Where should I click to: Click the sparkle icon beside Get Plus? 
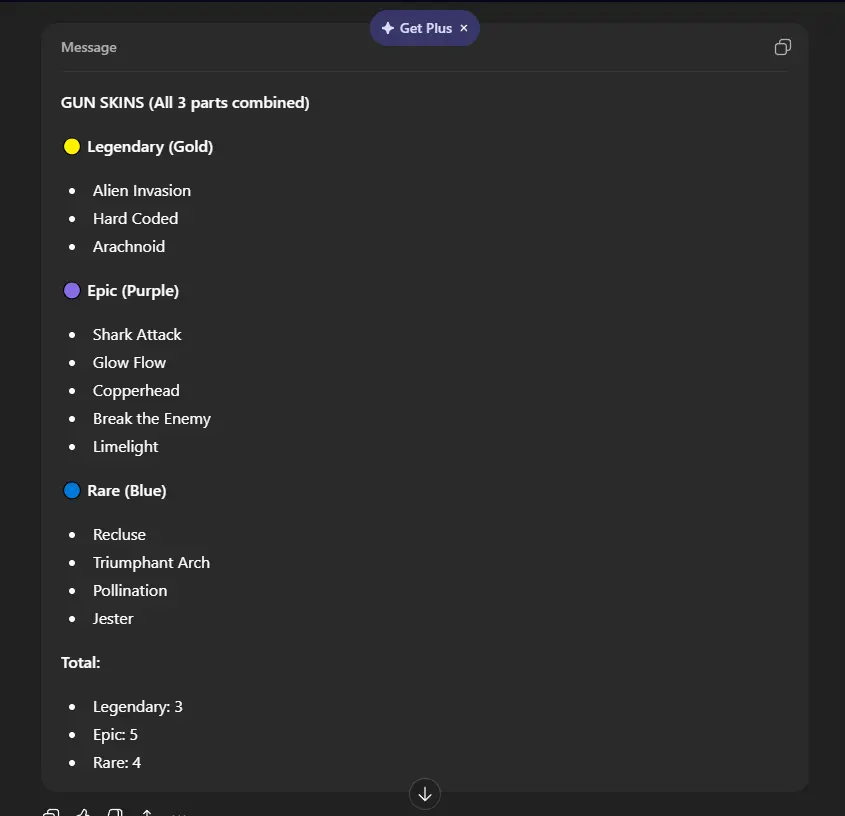388,28
